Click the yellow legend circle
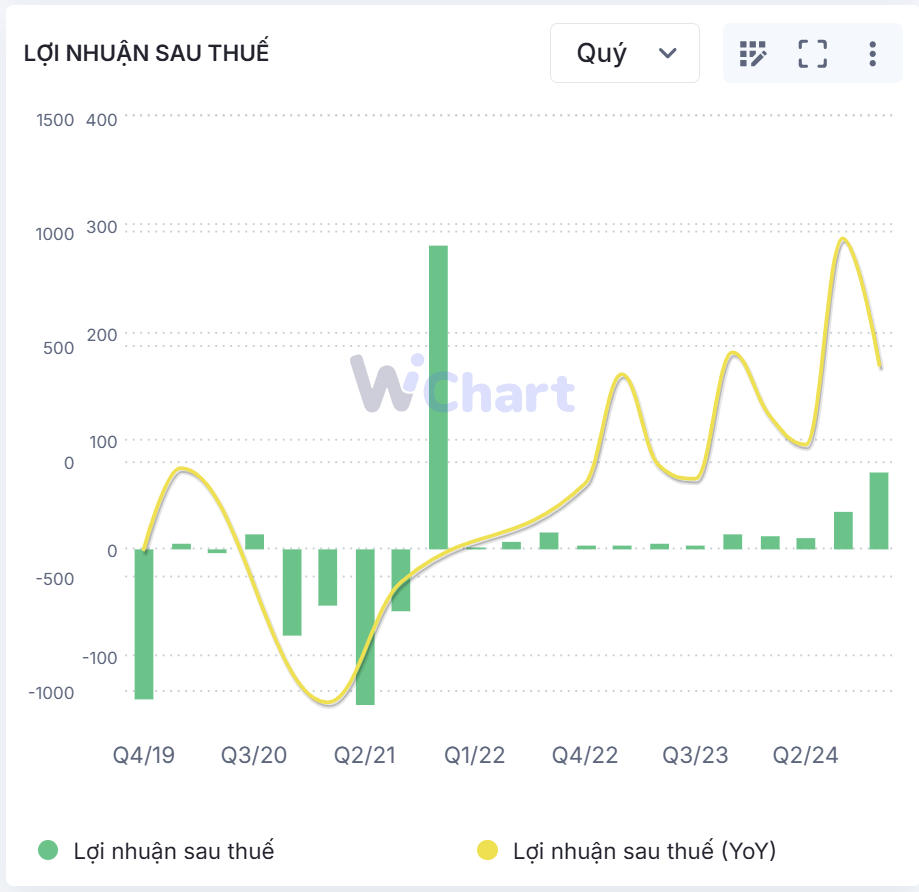The height and width of the screenshot is (892, 919). [x=487, y=851]
